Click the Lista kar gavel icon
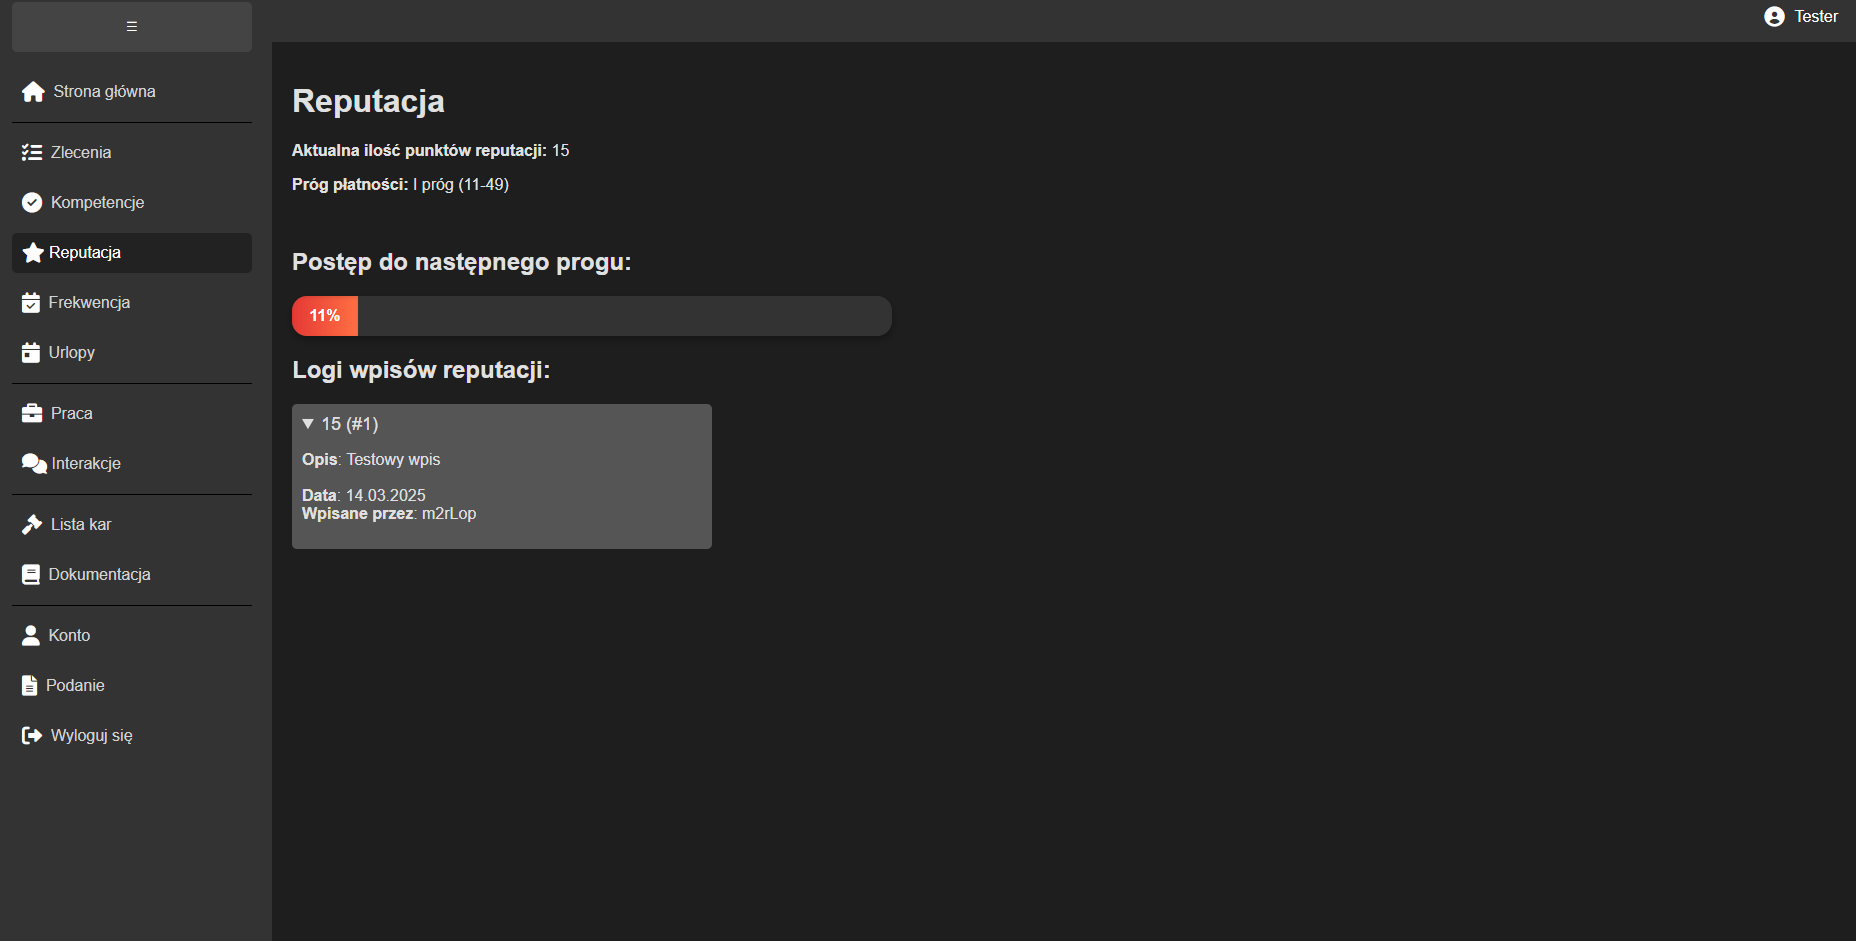 32,525
